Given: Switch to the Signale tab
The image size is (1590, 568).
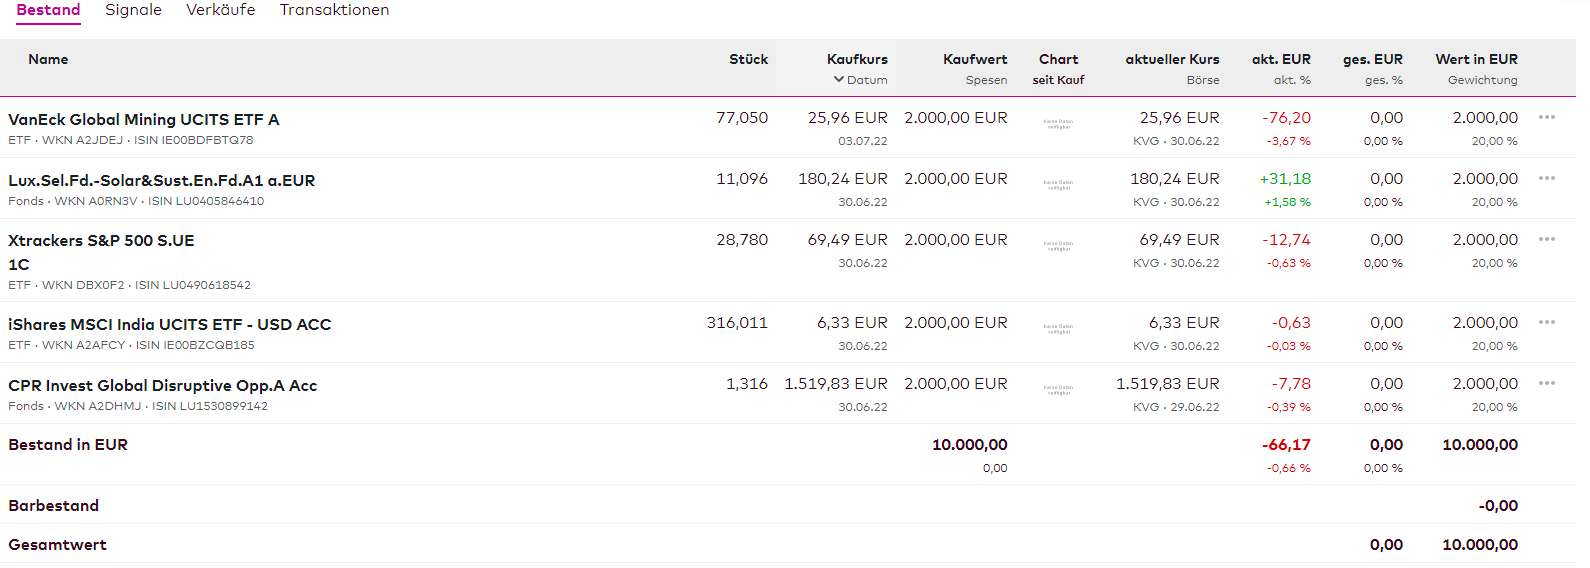Looking at the screenshot, I should pos(133,10).
